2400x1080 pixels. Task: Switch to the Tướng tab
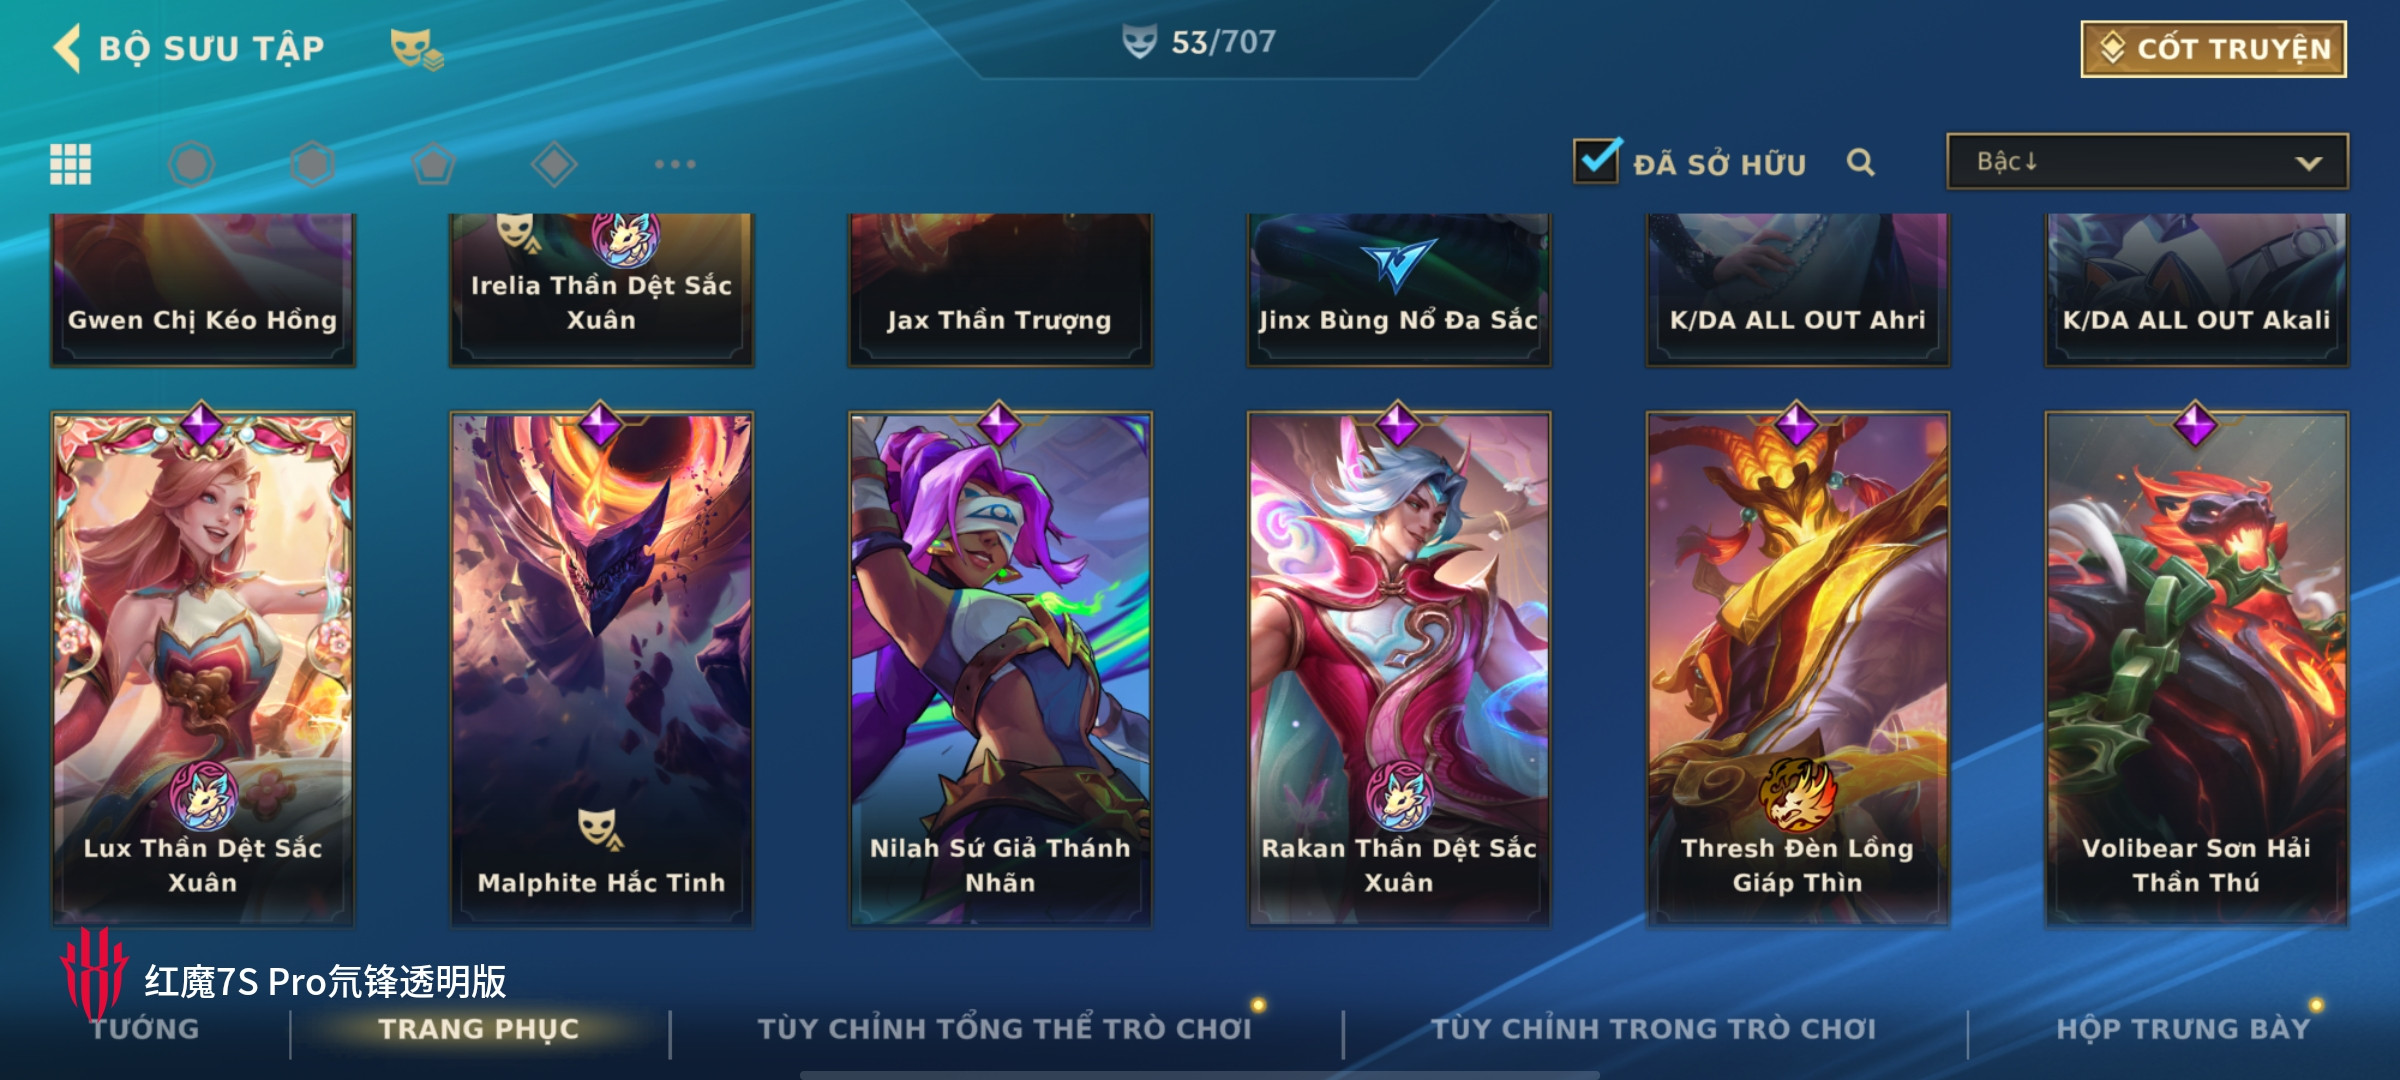[x=145, y=1029]
